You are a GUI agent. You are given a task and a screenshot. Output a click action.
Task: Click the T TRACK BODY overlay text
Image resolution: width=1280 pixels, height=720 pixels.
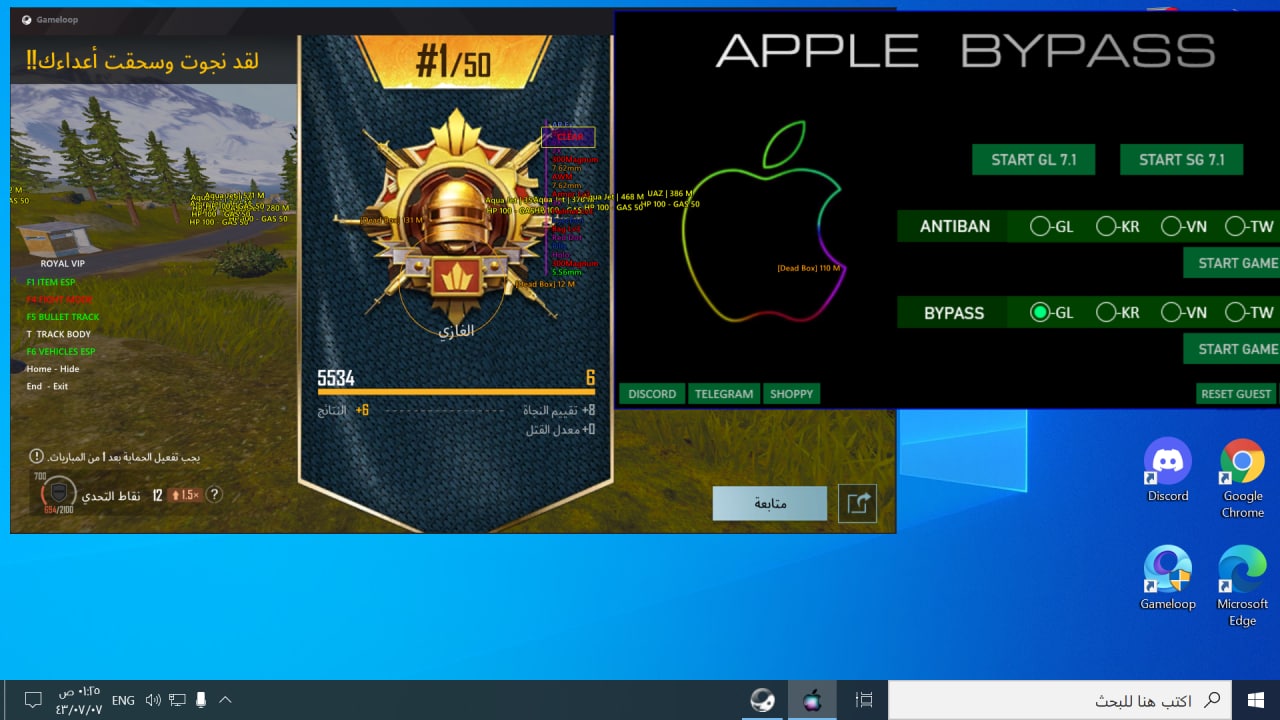58,334
